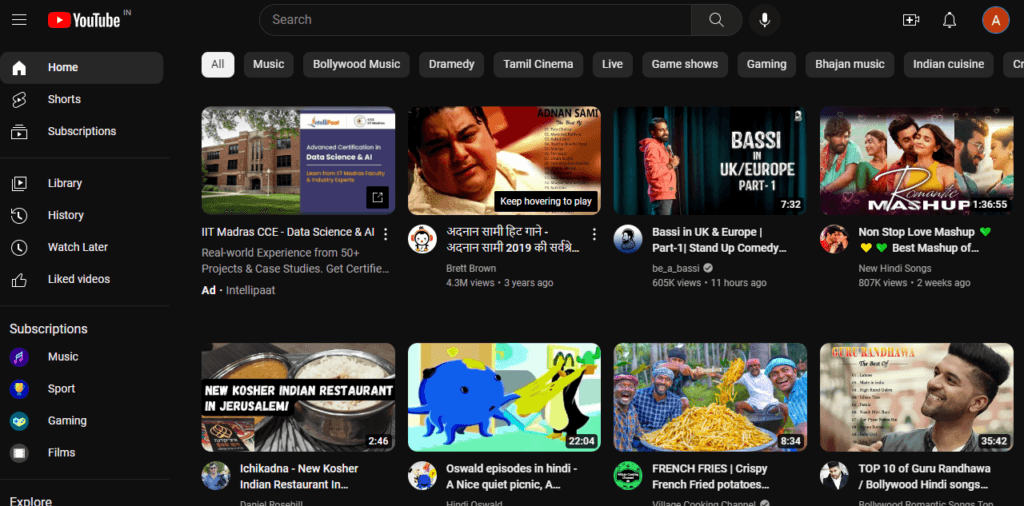Select the Dramedy filter chip
1024x506 pixels.
click(x=451, y=65)
